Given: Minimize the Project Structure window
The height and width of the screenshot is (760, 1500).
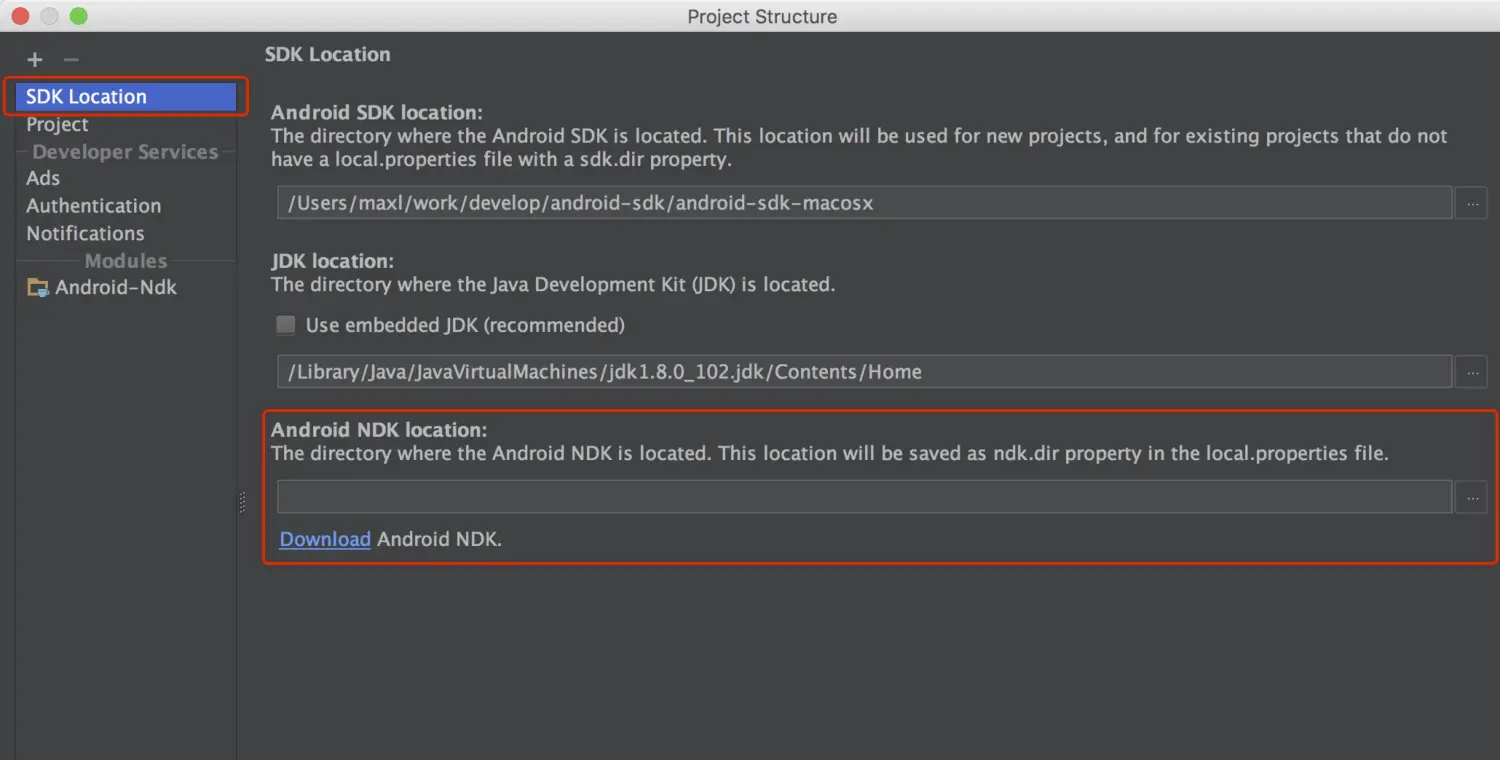Looking at the screenshot, I should [49, 16].
